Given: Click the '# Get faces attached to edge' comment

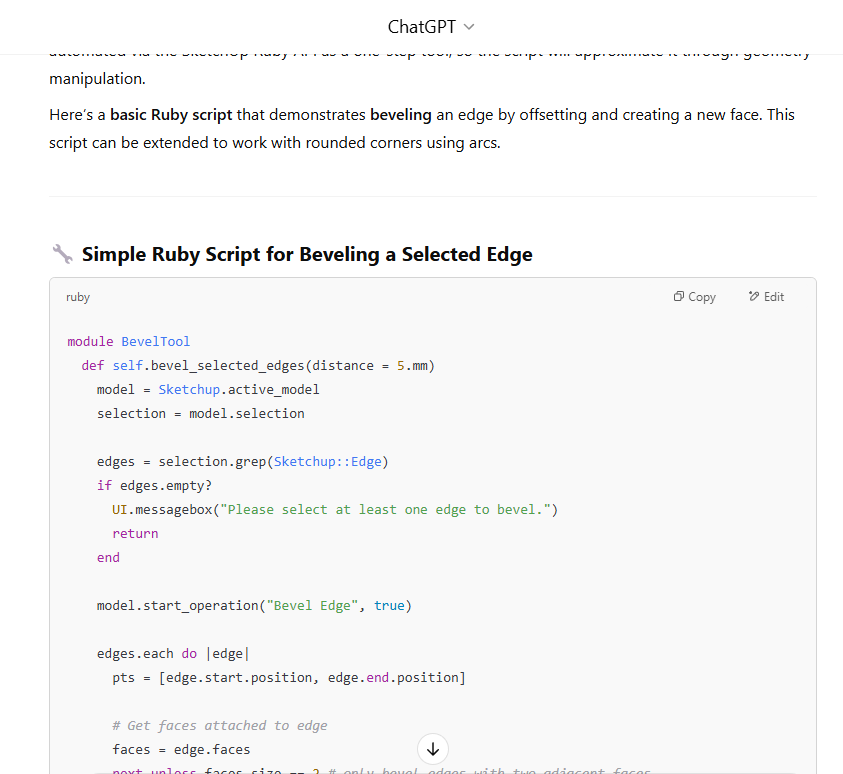Looking at the screenshot, I should [219, 725].
